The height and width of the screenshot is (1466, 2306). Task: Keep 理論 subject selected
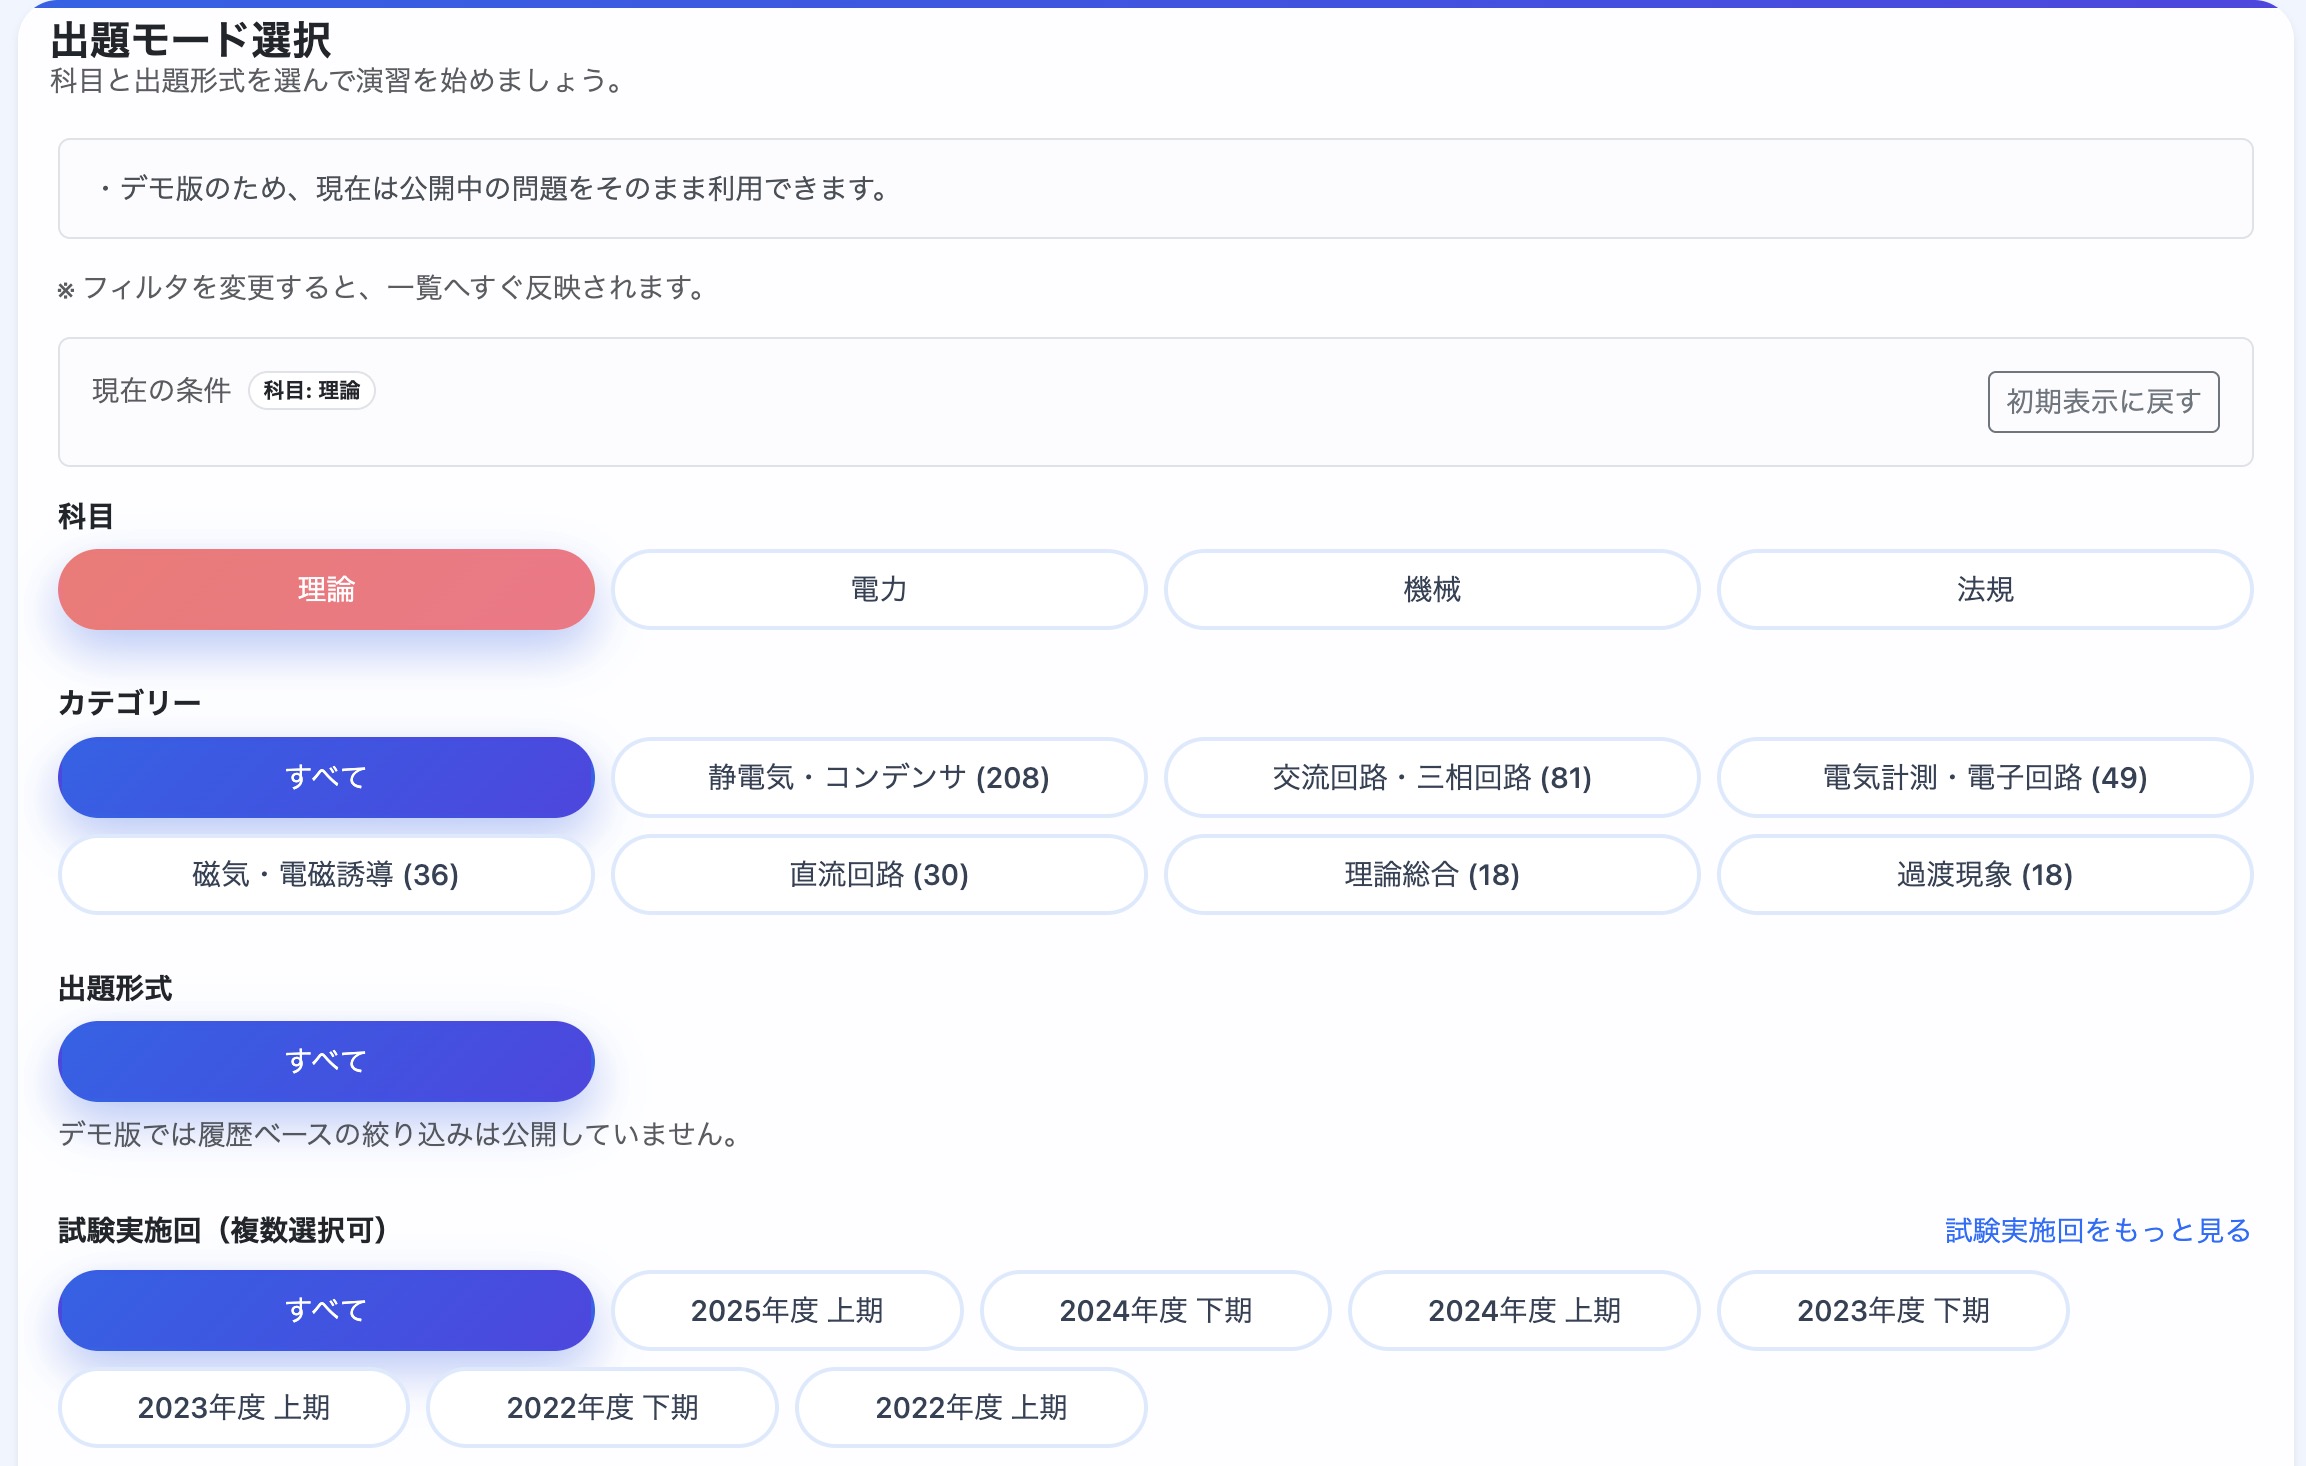pyautogui.click(x=326, y=590)
